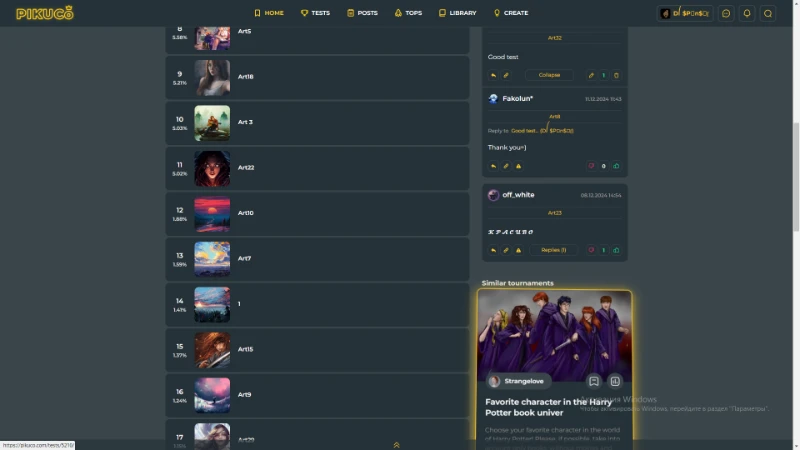The height and width of the screenshot is (450, 800).
Task: Select the Art18 thumbnail ranked 9
Action: tap(212, 78)
